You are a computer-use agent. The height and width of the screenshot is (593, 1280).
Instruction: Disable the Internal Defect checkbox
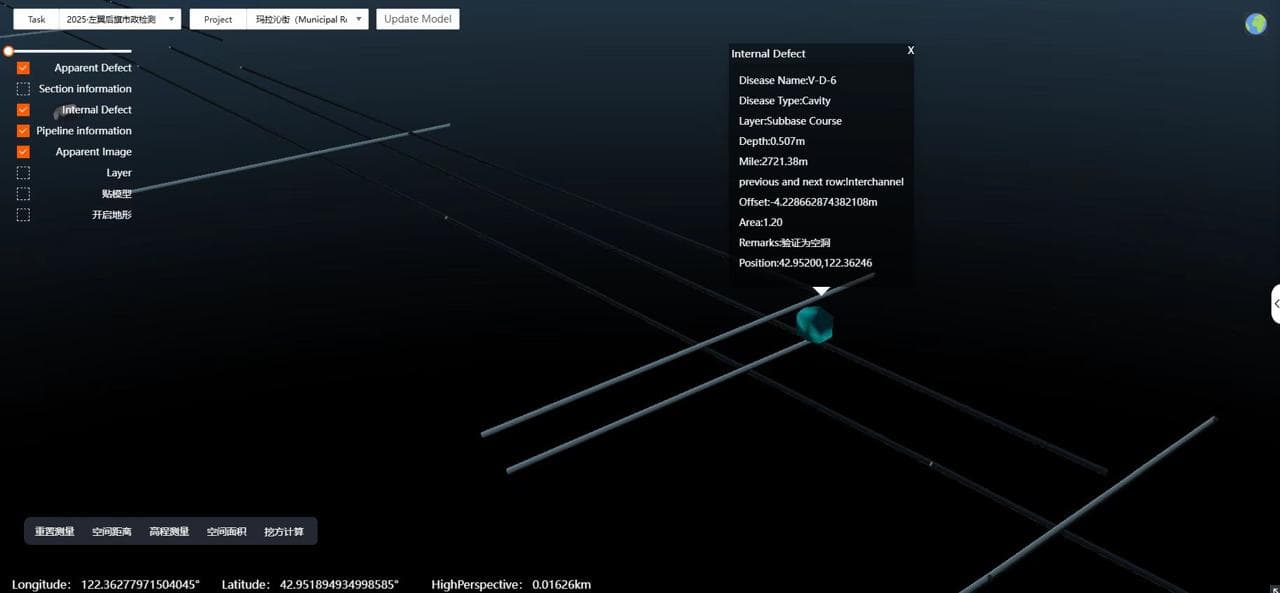click(23, 110)
